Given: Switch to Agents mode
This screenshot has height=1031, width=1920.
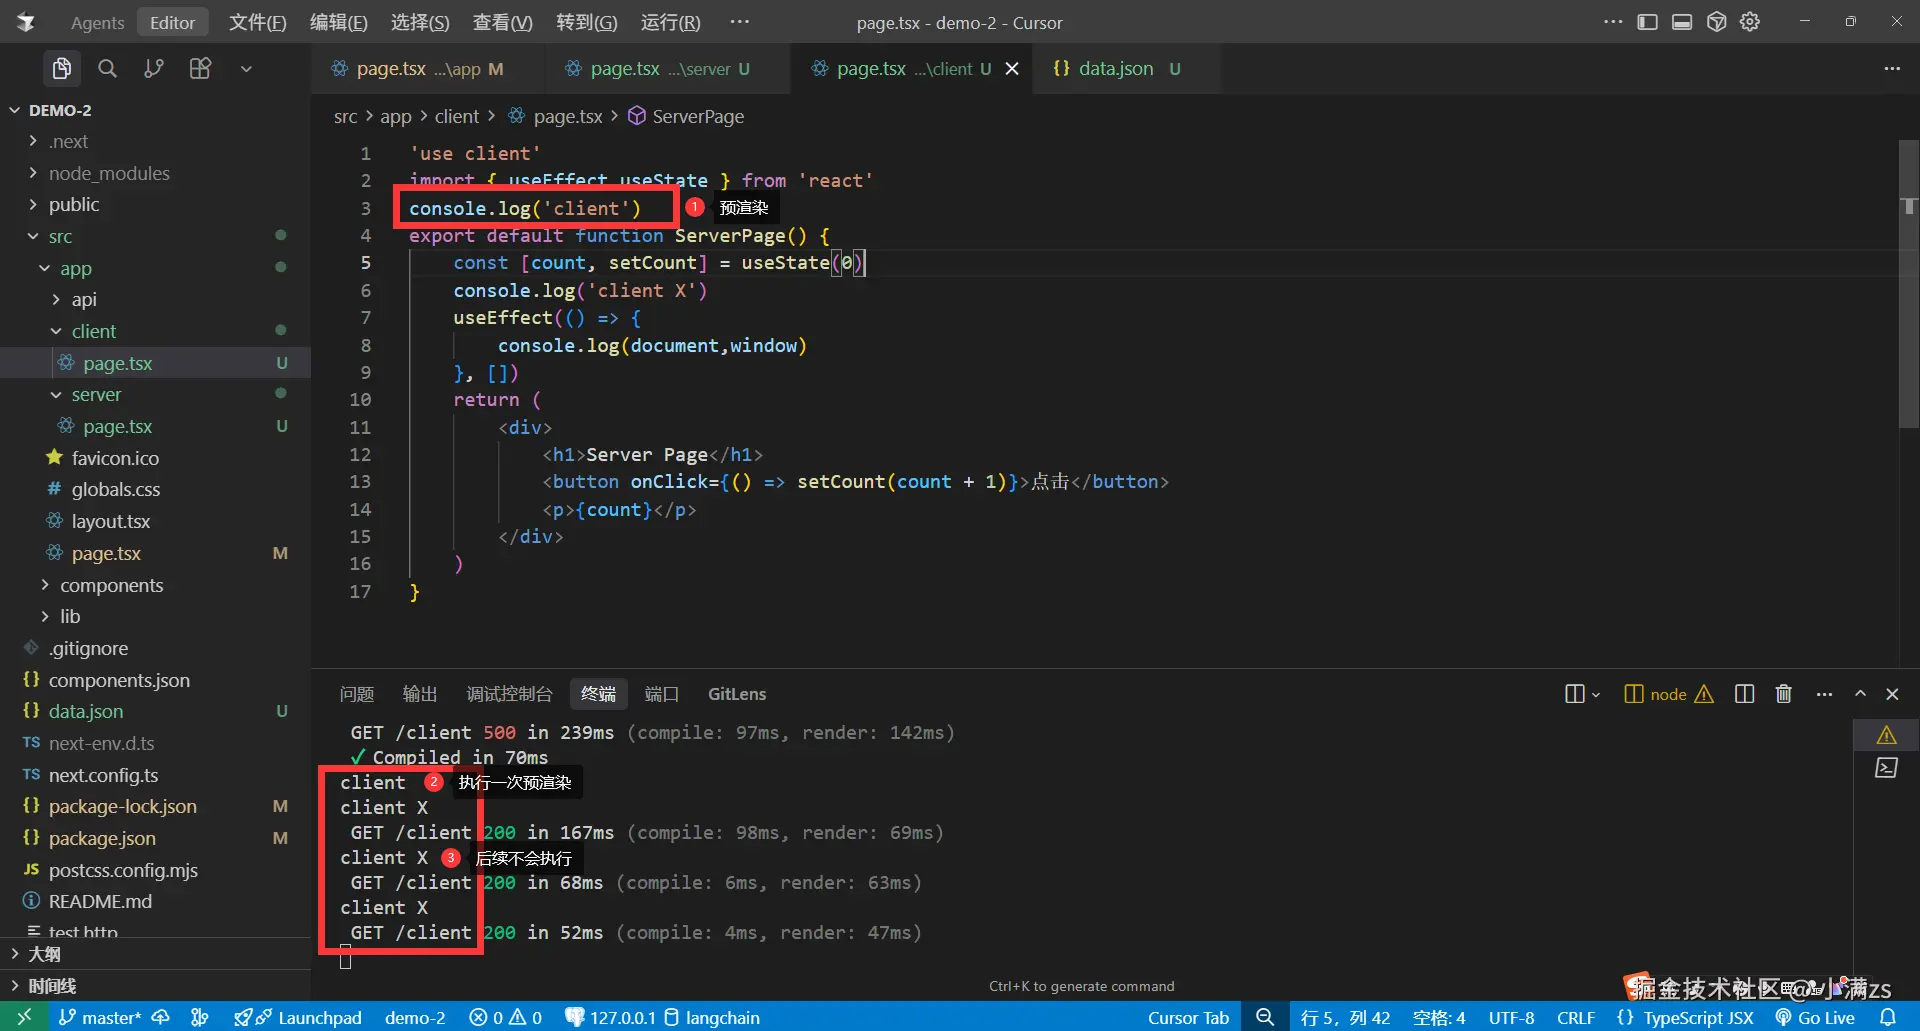Looking at the screenshot, I should [x=97, y=22].
